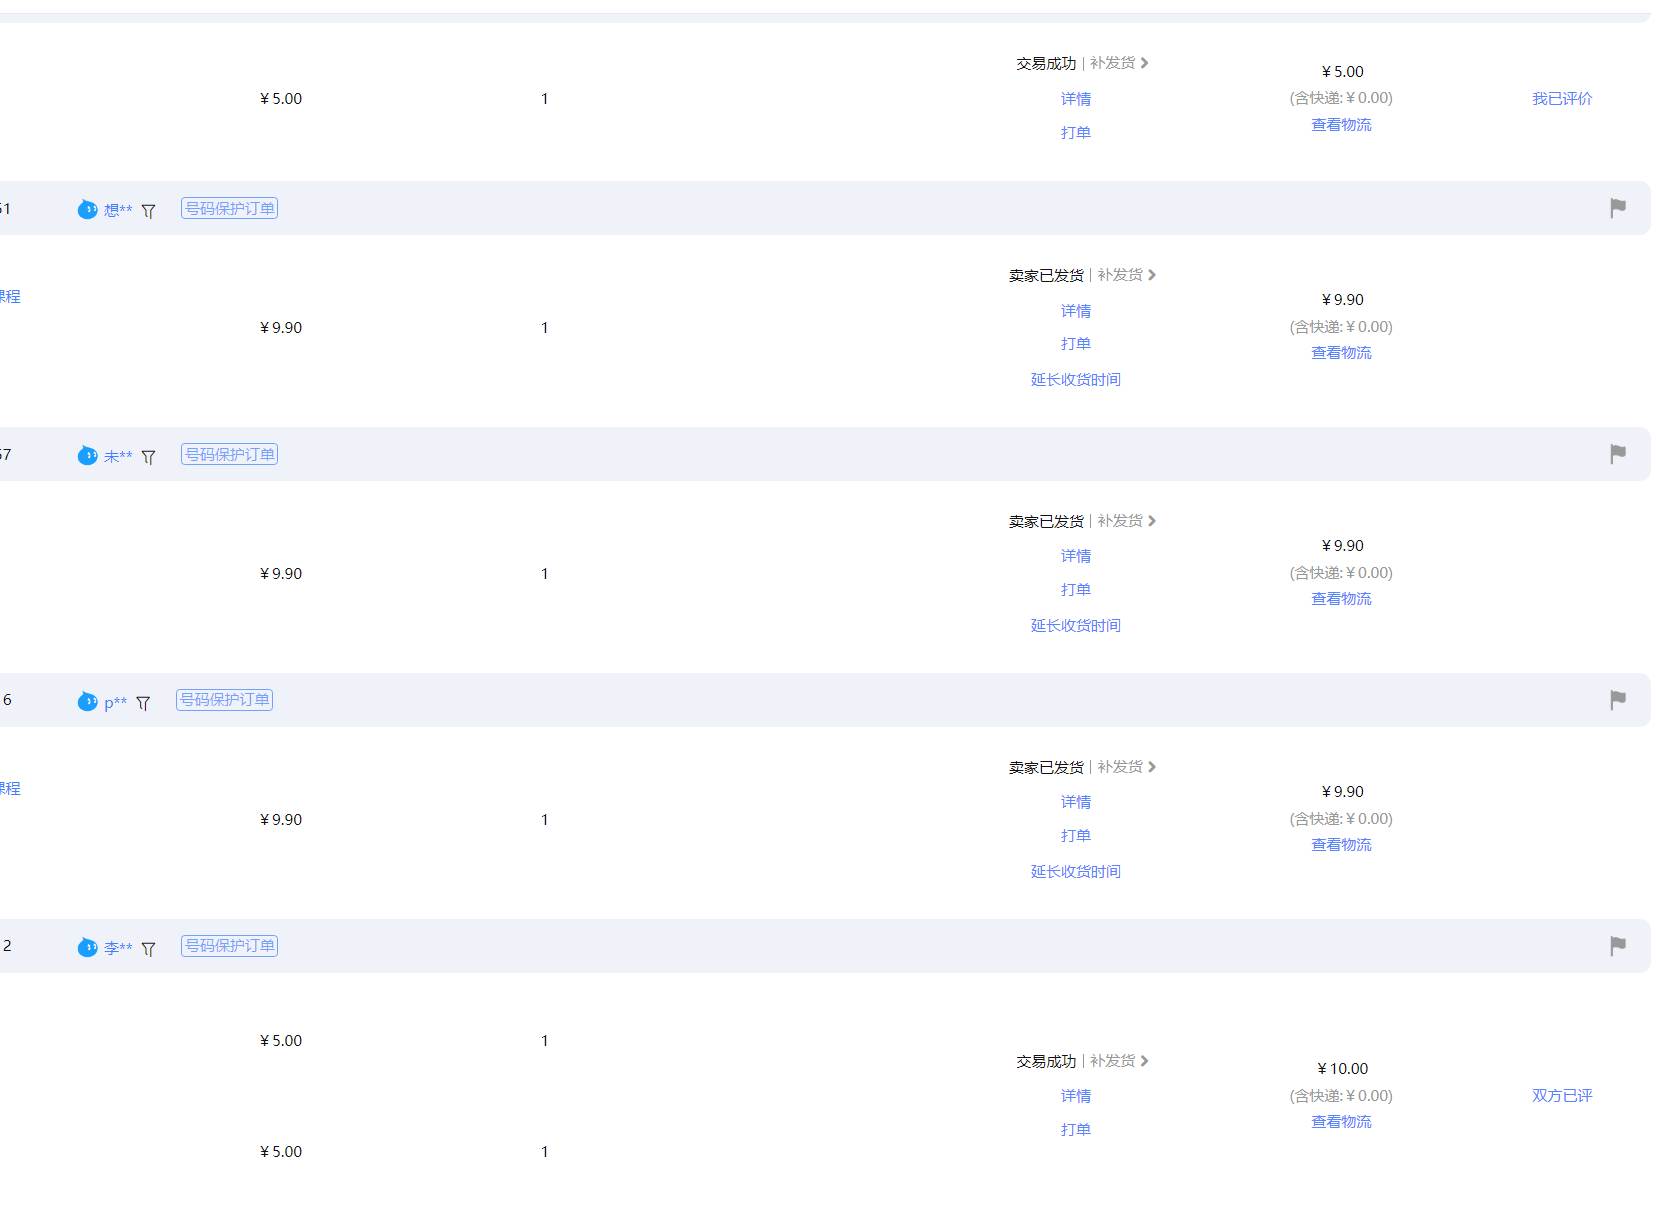
Task: Click the 双方已评 link
Action: click(x=1560, y=1095)
